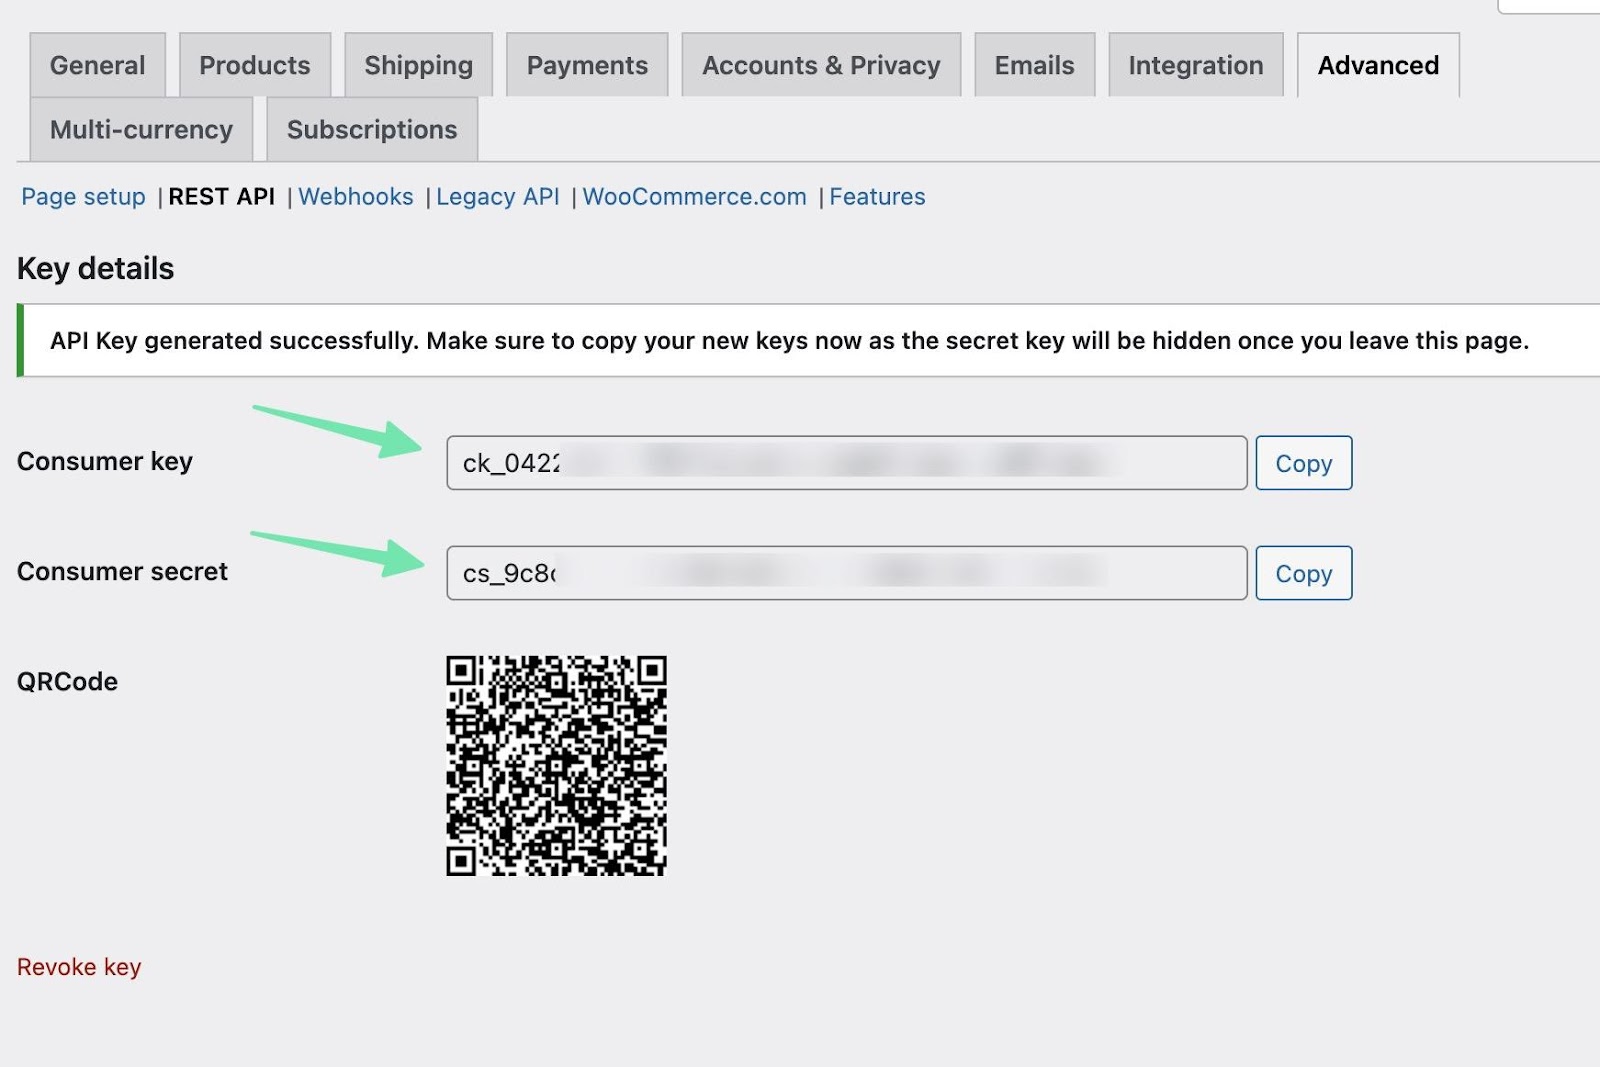The image size is (1600, 1067).
Task: Open the Page setup section
Action: point(81,196)
